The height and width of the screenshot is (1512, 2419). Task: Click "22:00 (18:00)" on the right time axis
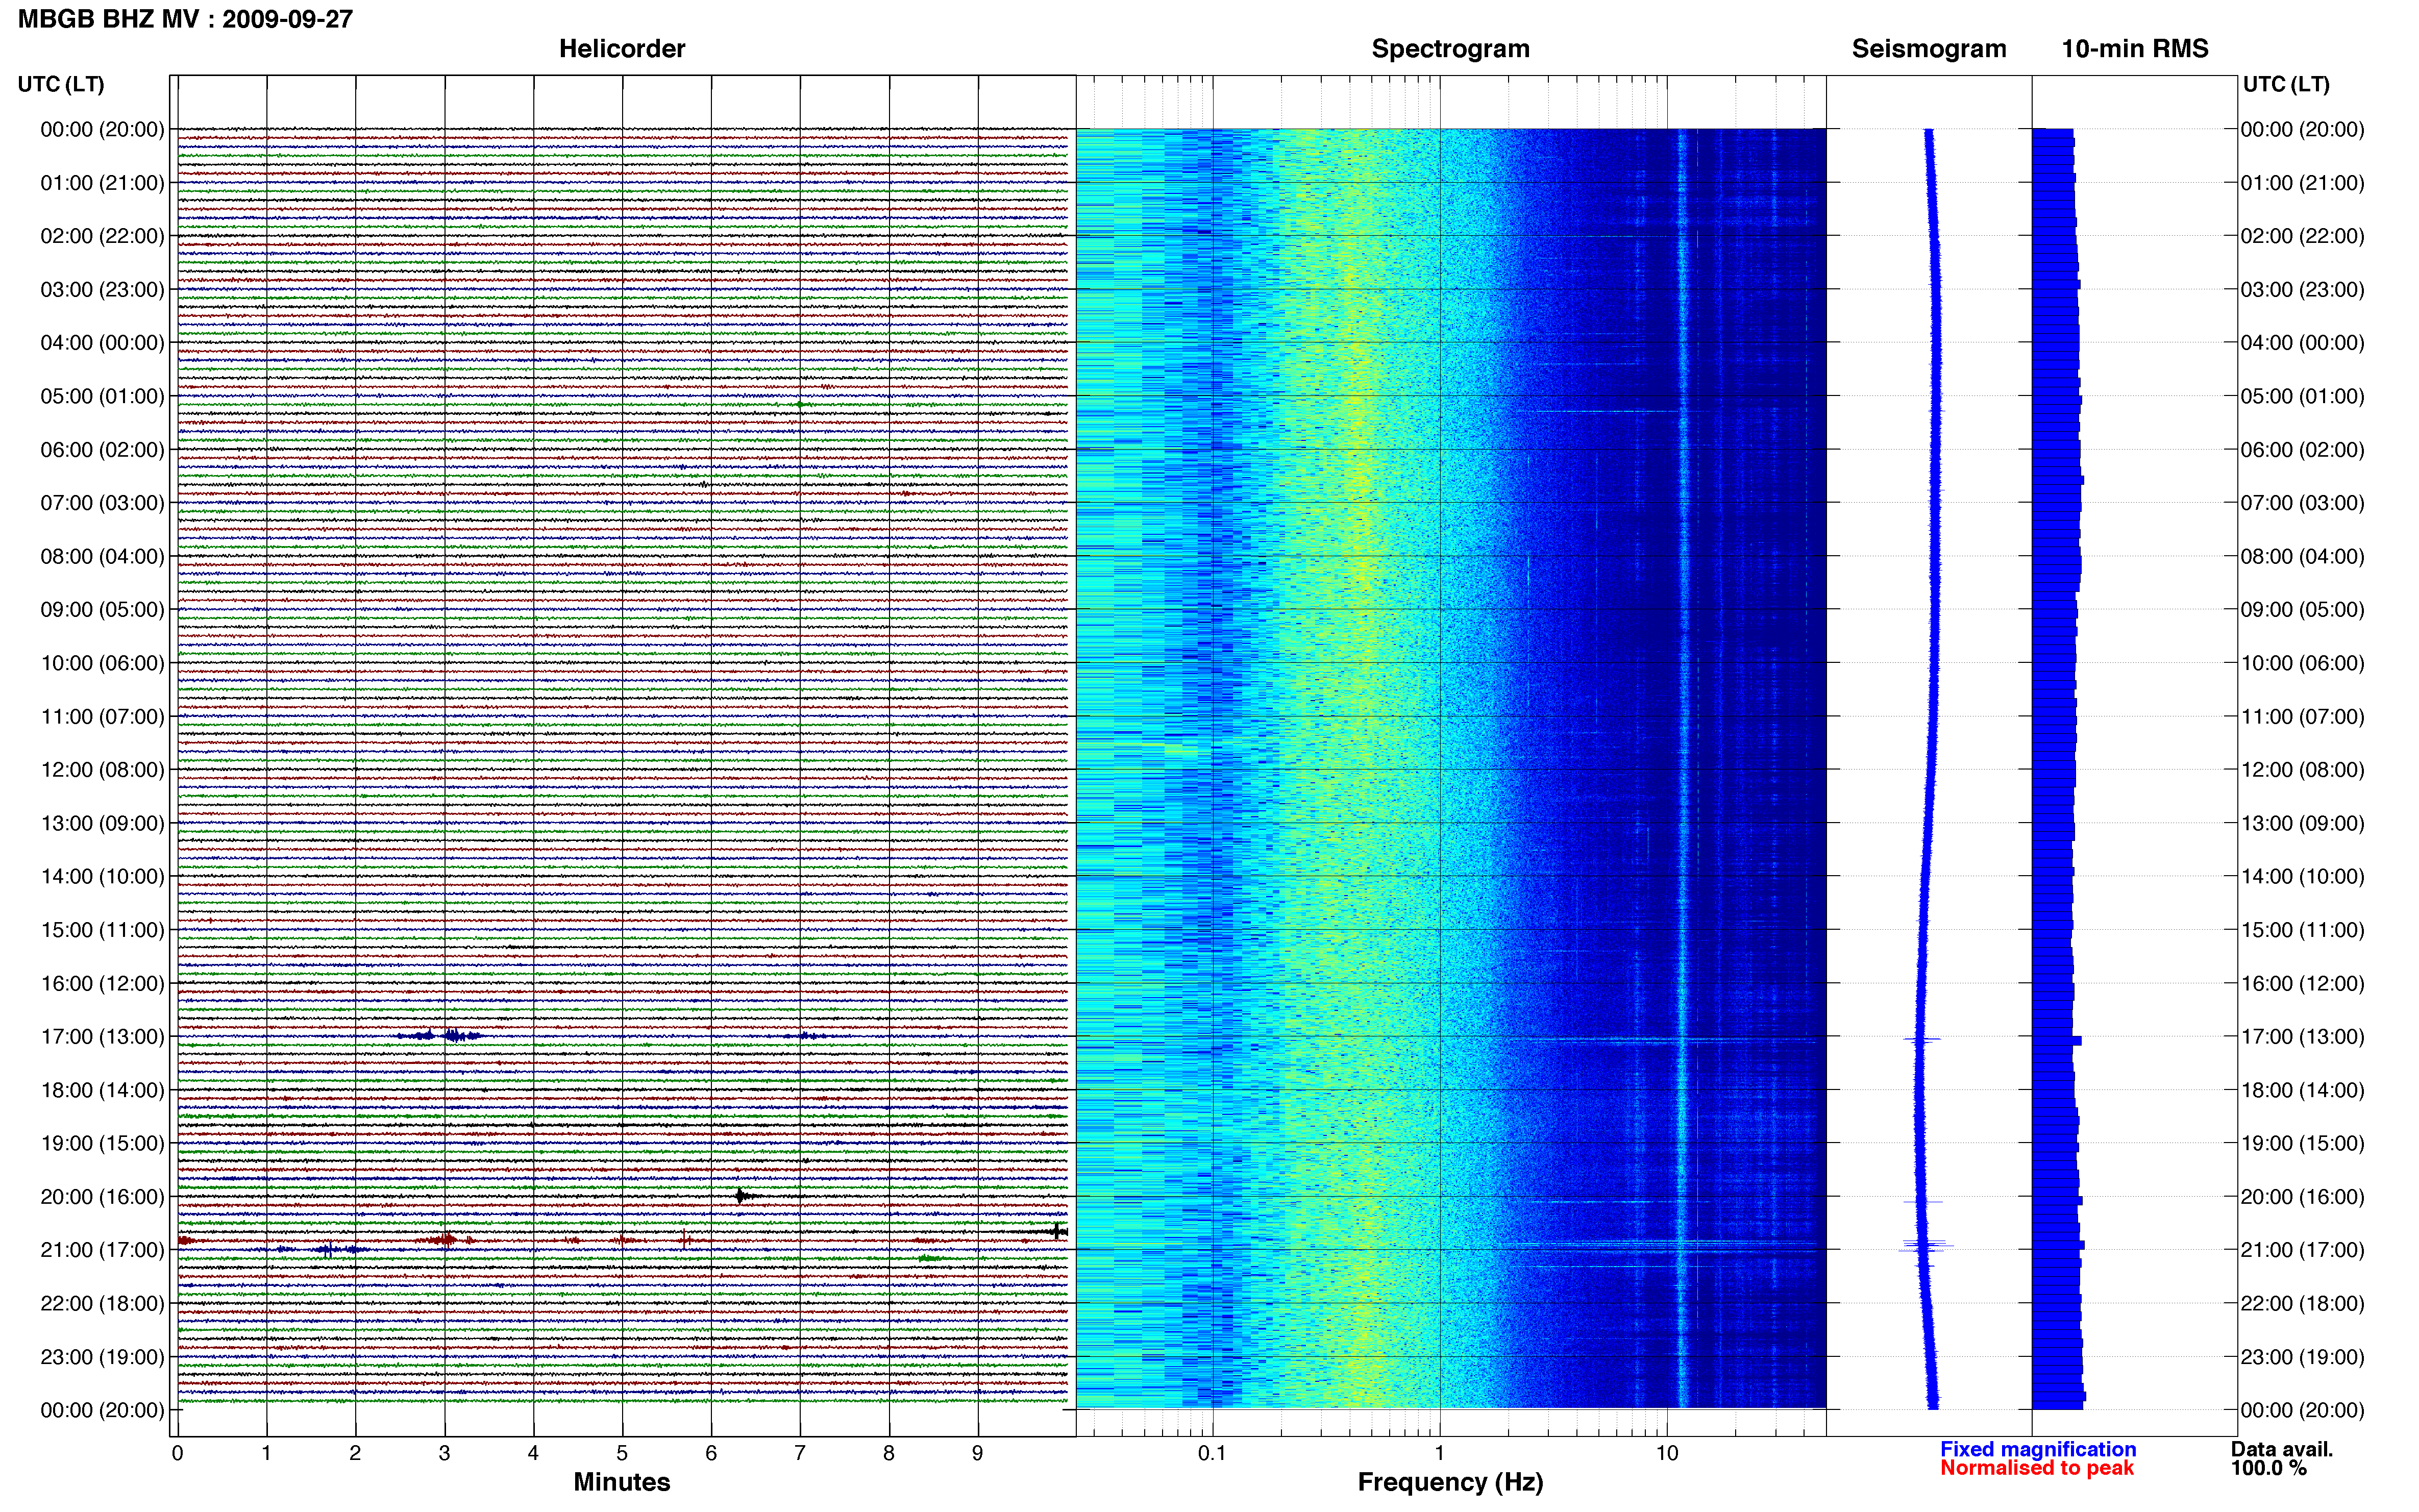coord(2302,1303)
